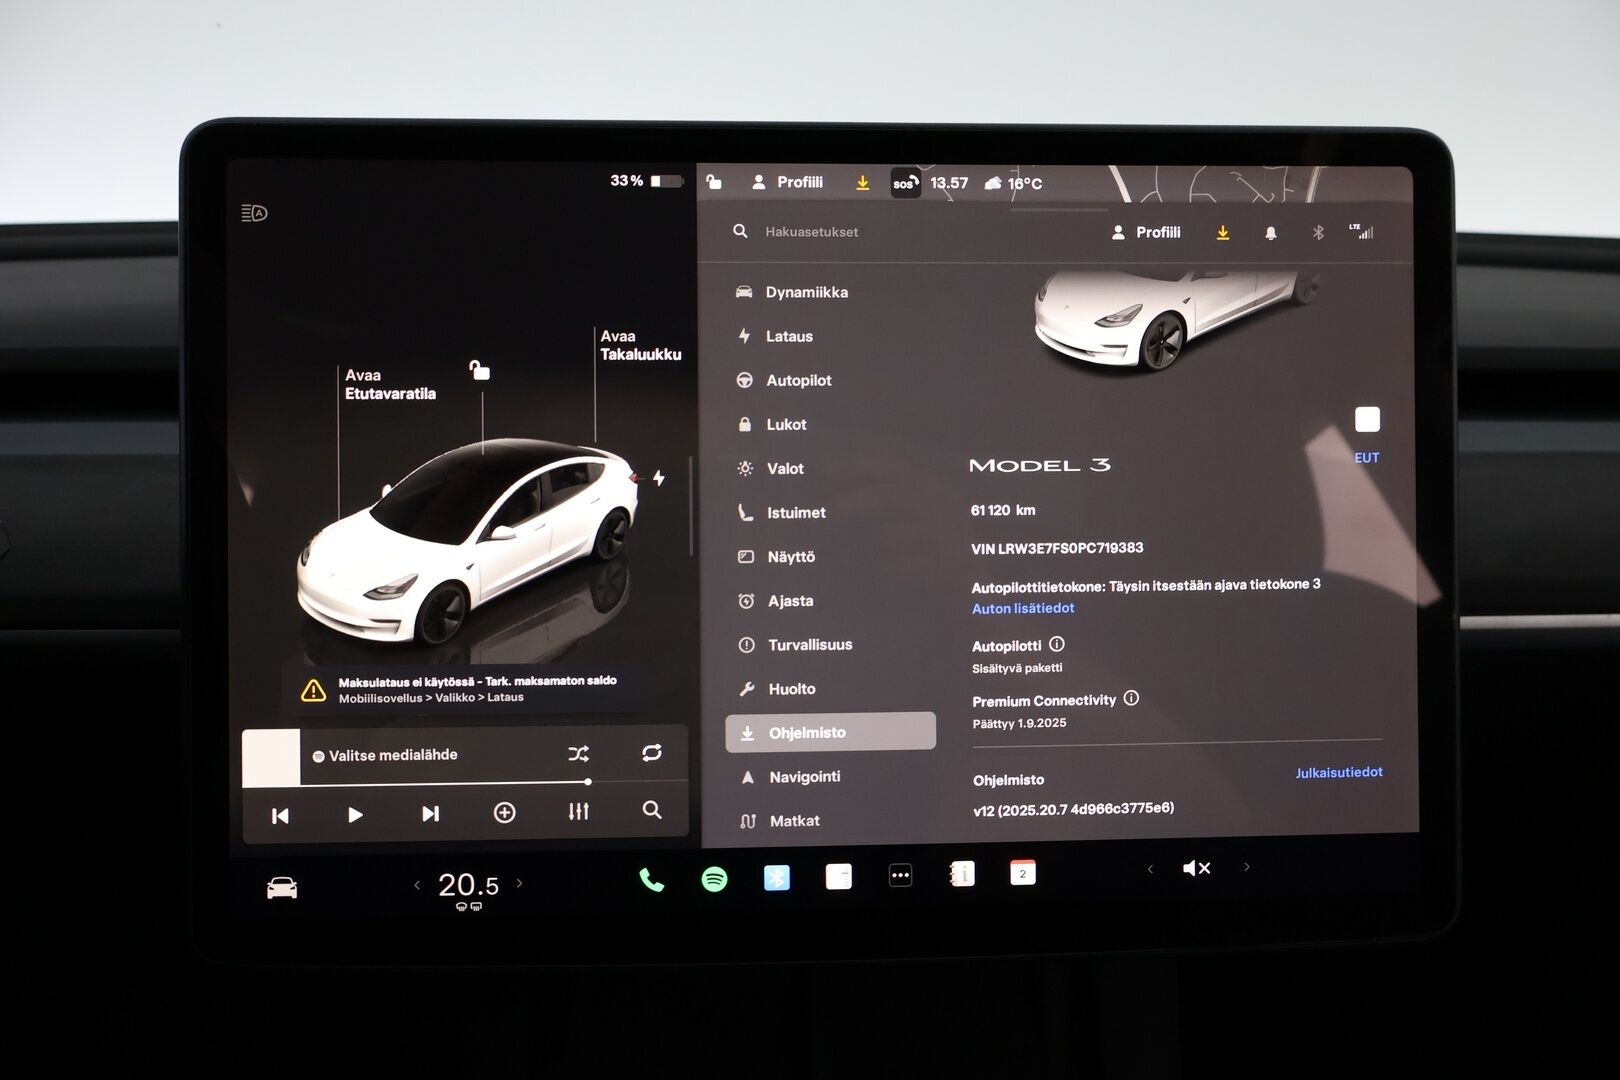Viewport: 1620px width, 1080px height.
Task: Tap Avaa Etutavaratila to open frunk
Action: point(390,384)
